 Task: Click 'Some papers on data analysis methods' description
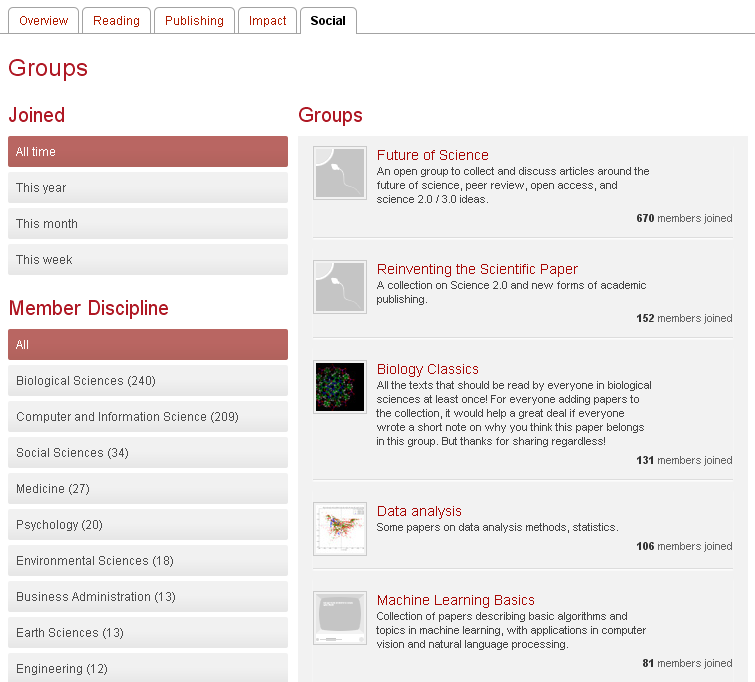coord(497,527)
